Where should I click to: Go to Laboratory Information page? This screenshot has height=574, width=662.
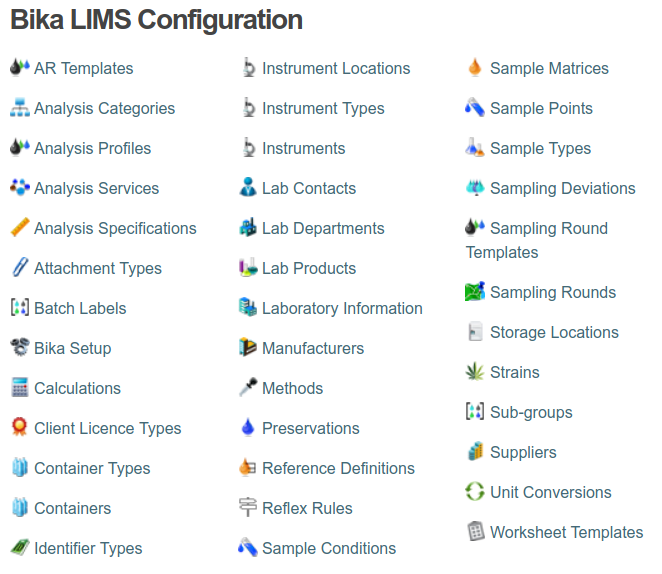pos(342,308)
